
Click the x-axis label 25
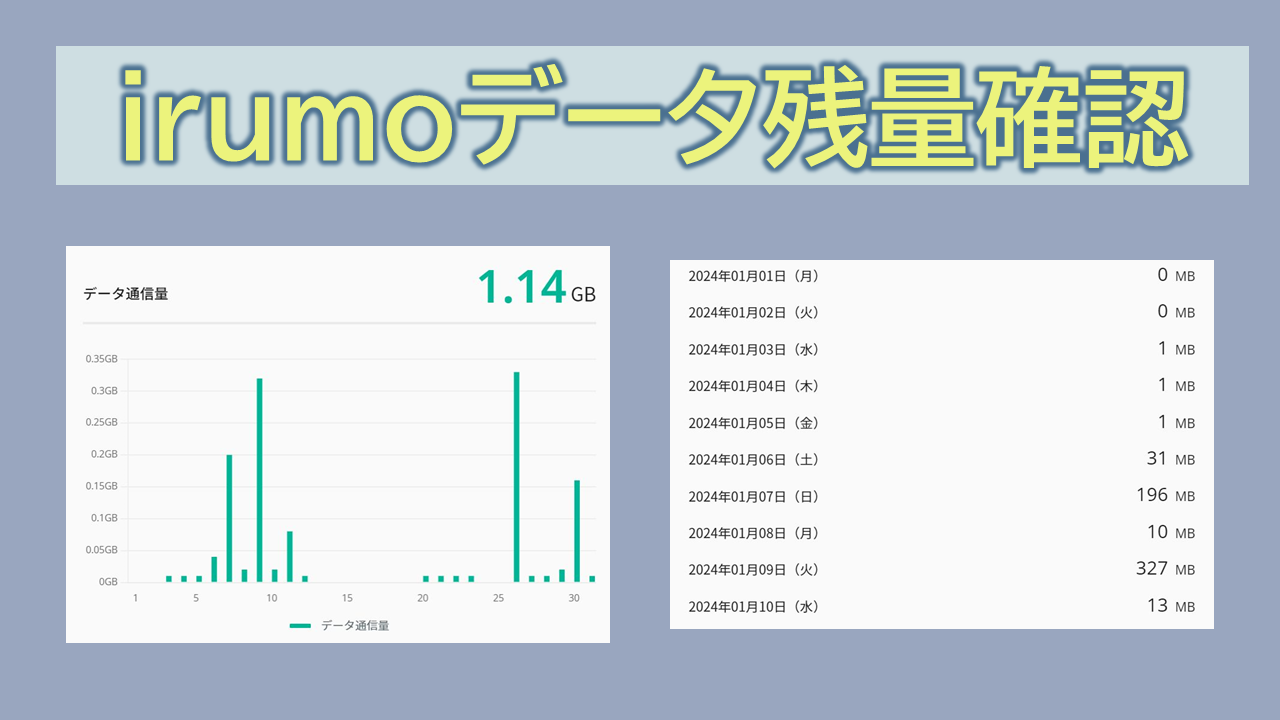[x=498, y=598]
